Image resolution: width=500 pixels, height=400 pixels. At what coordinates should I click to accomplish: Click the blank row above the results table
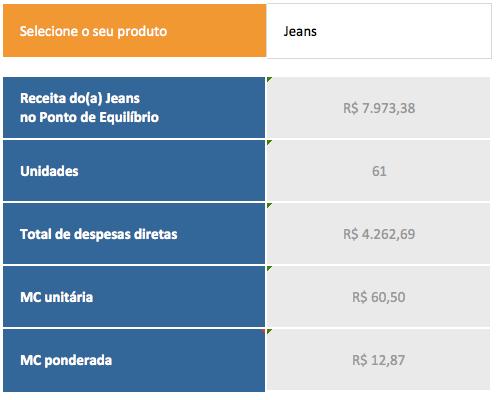click(x=247, y=68)
